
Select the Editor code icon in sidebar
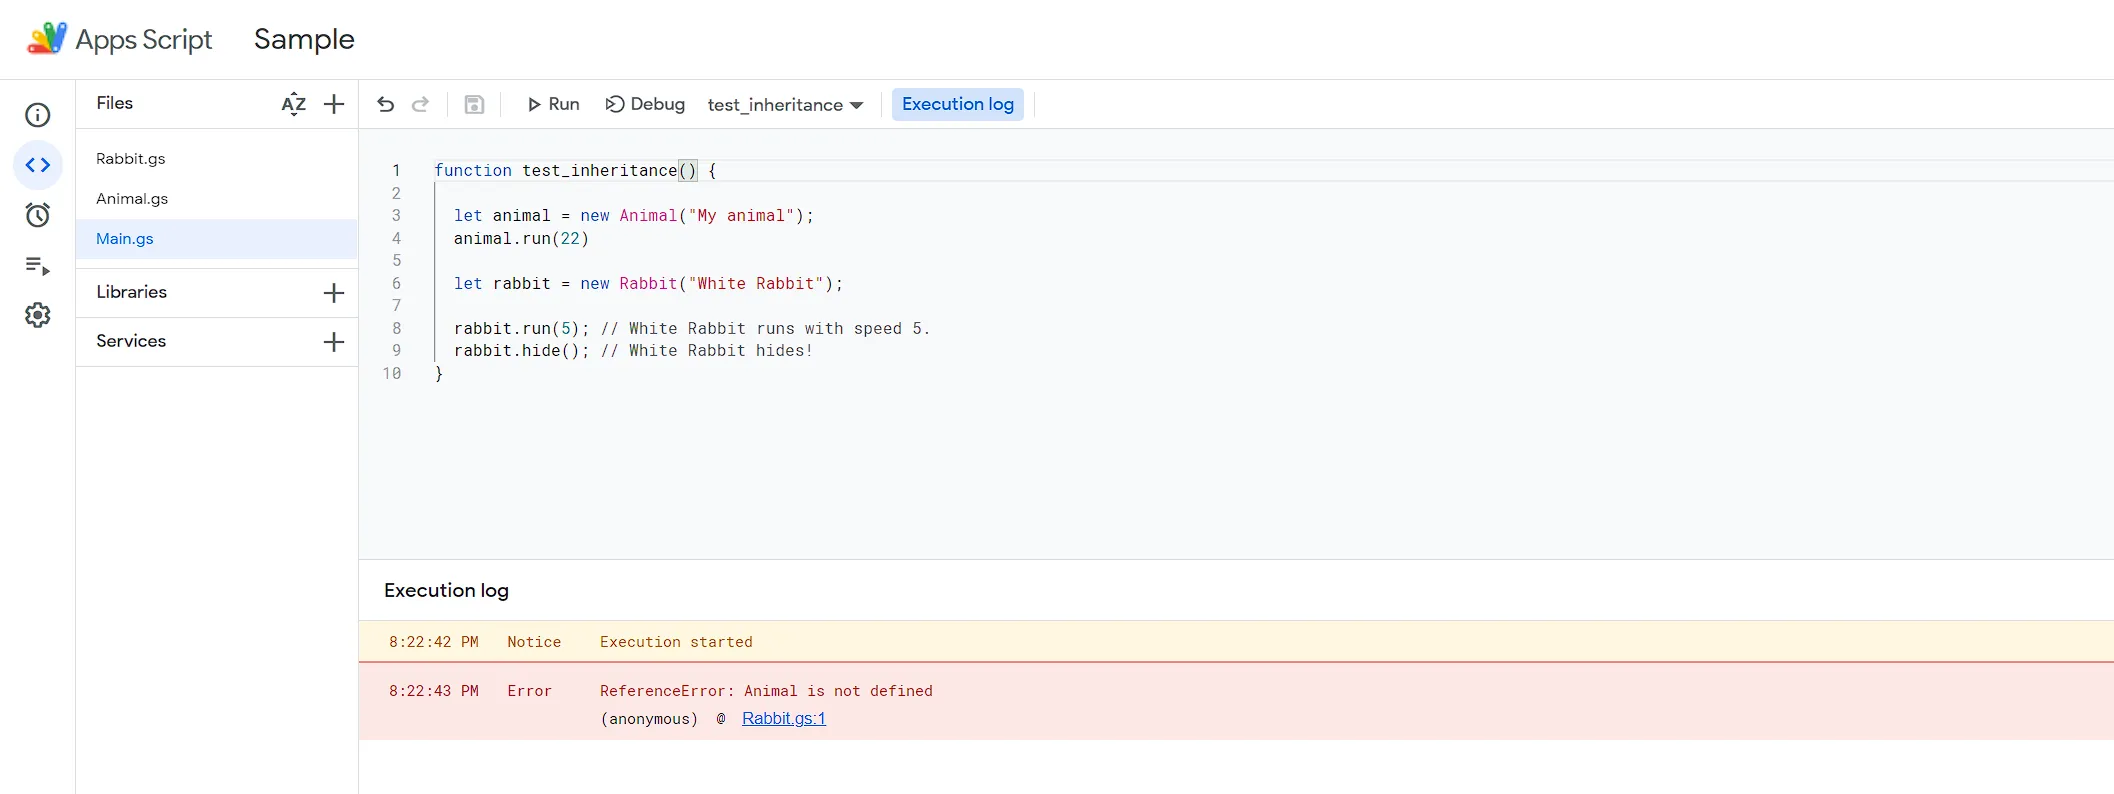(x=38, y=165)
